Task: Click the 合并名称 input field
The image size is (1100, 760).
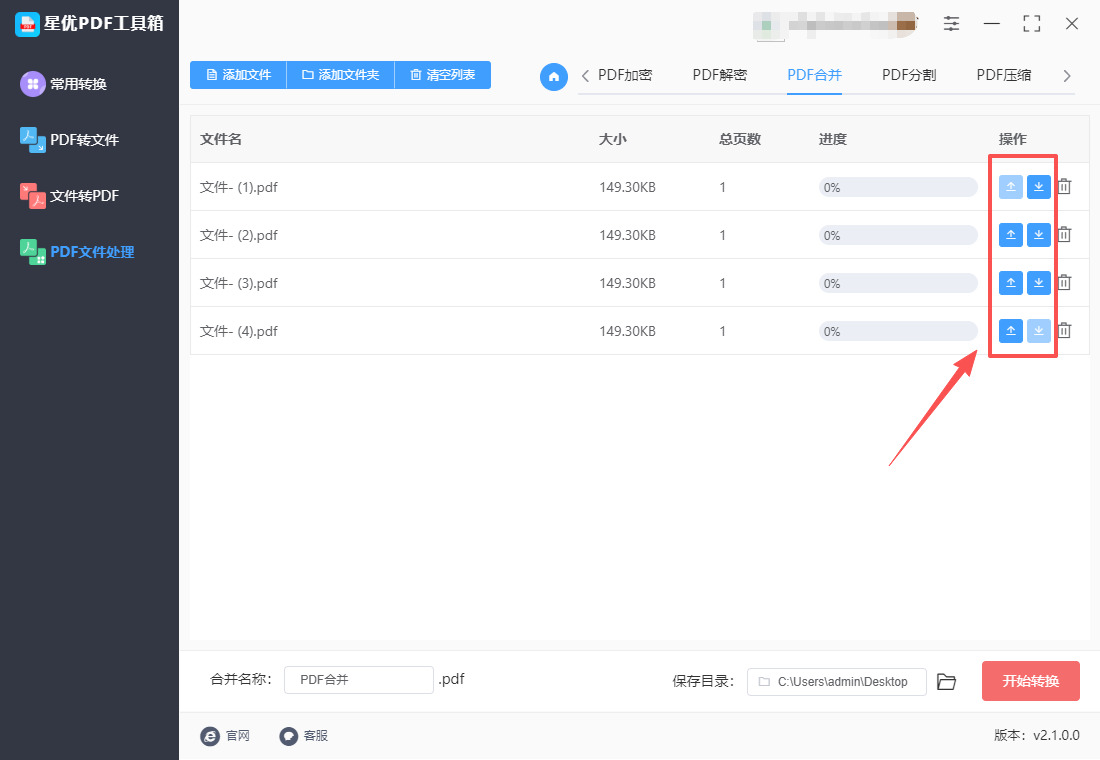Action: point(358,680)
